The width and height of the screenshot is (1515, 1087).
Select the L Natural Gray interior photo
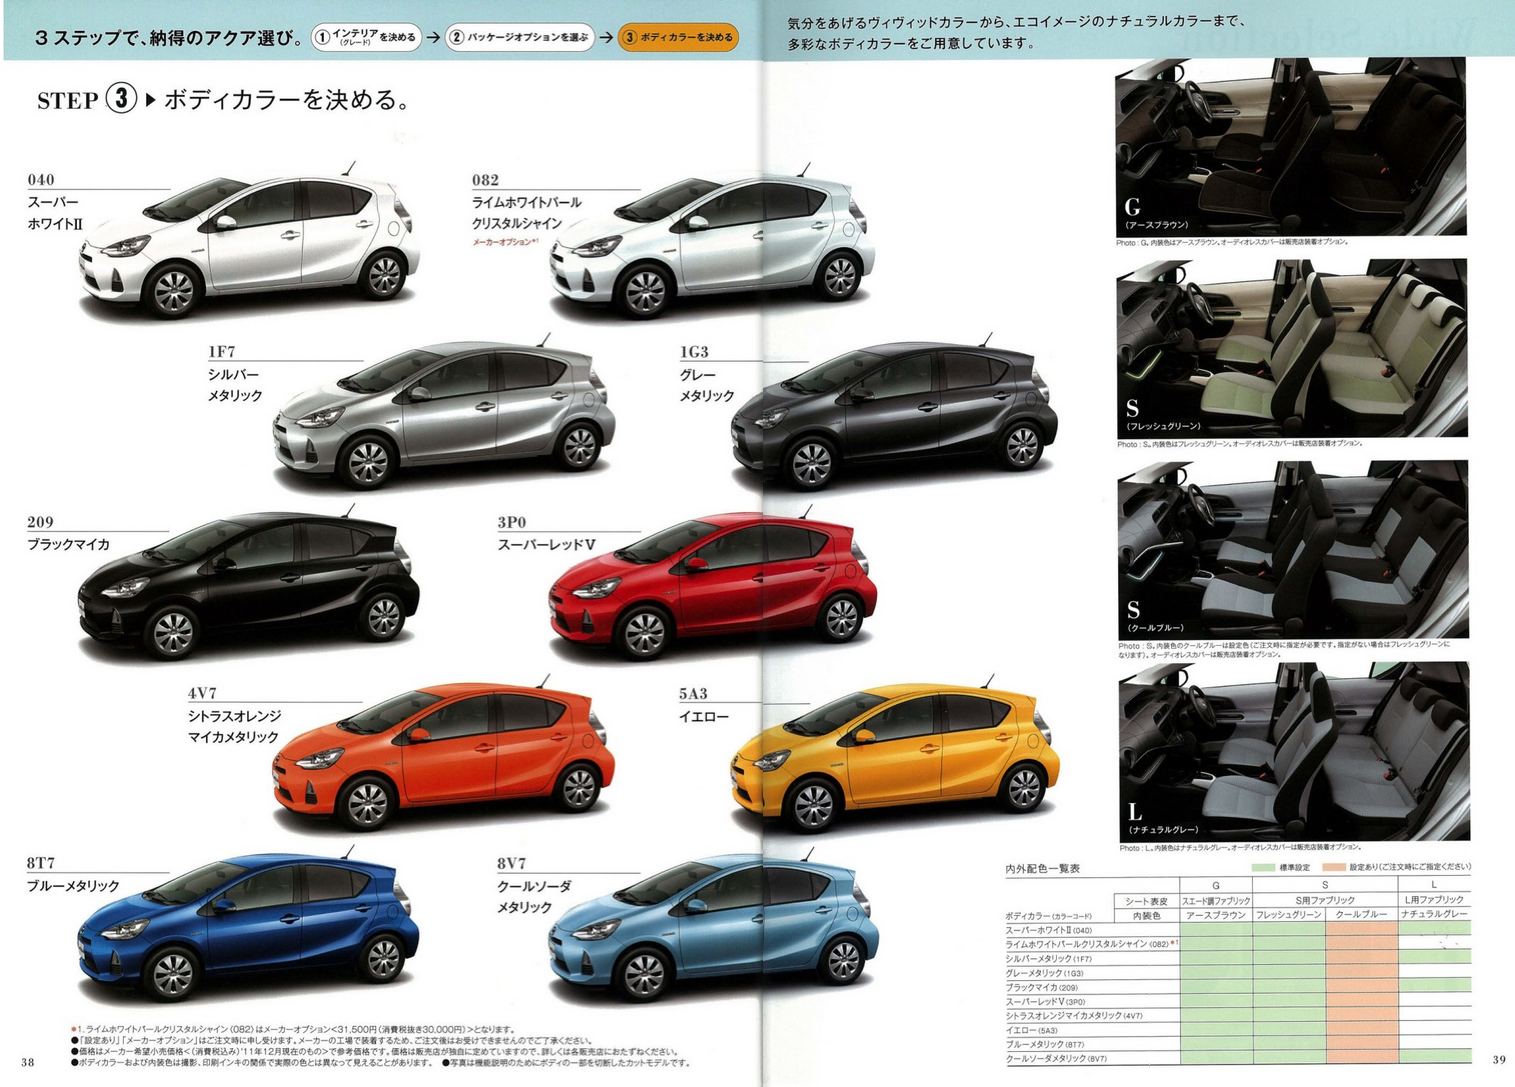[1290, 750]
